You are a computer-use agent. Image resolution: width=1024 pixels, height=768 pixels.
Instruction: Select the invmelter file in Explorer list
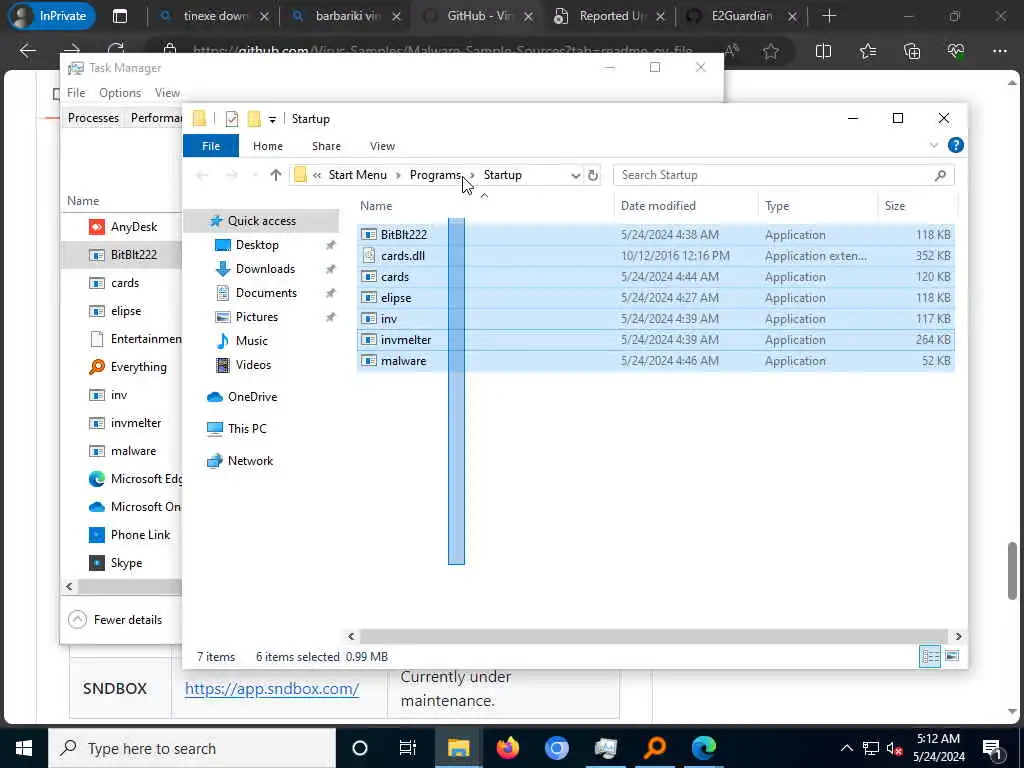(406, 340)
